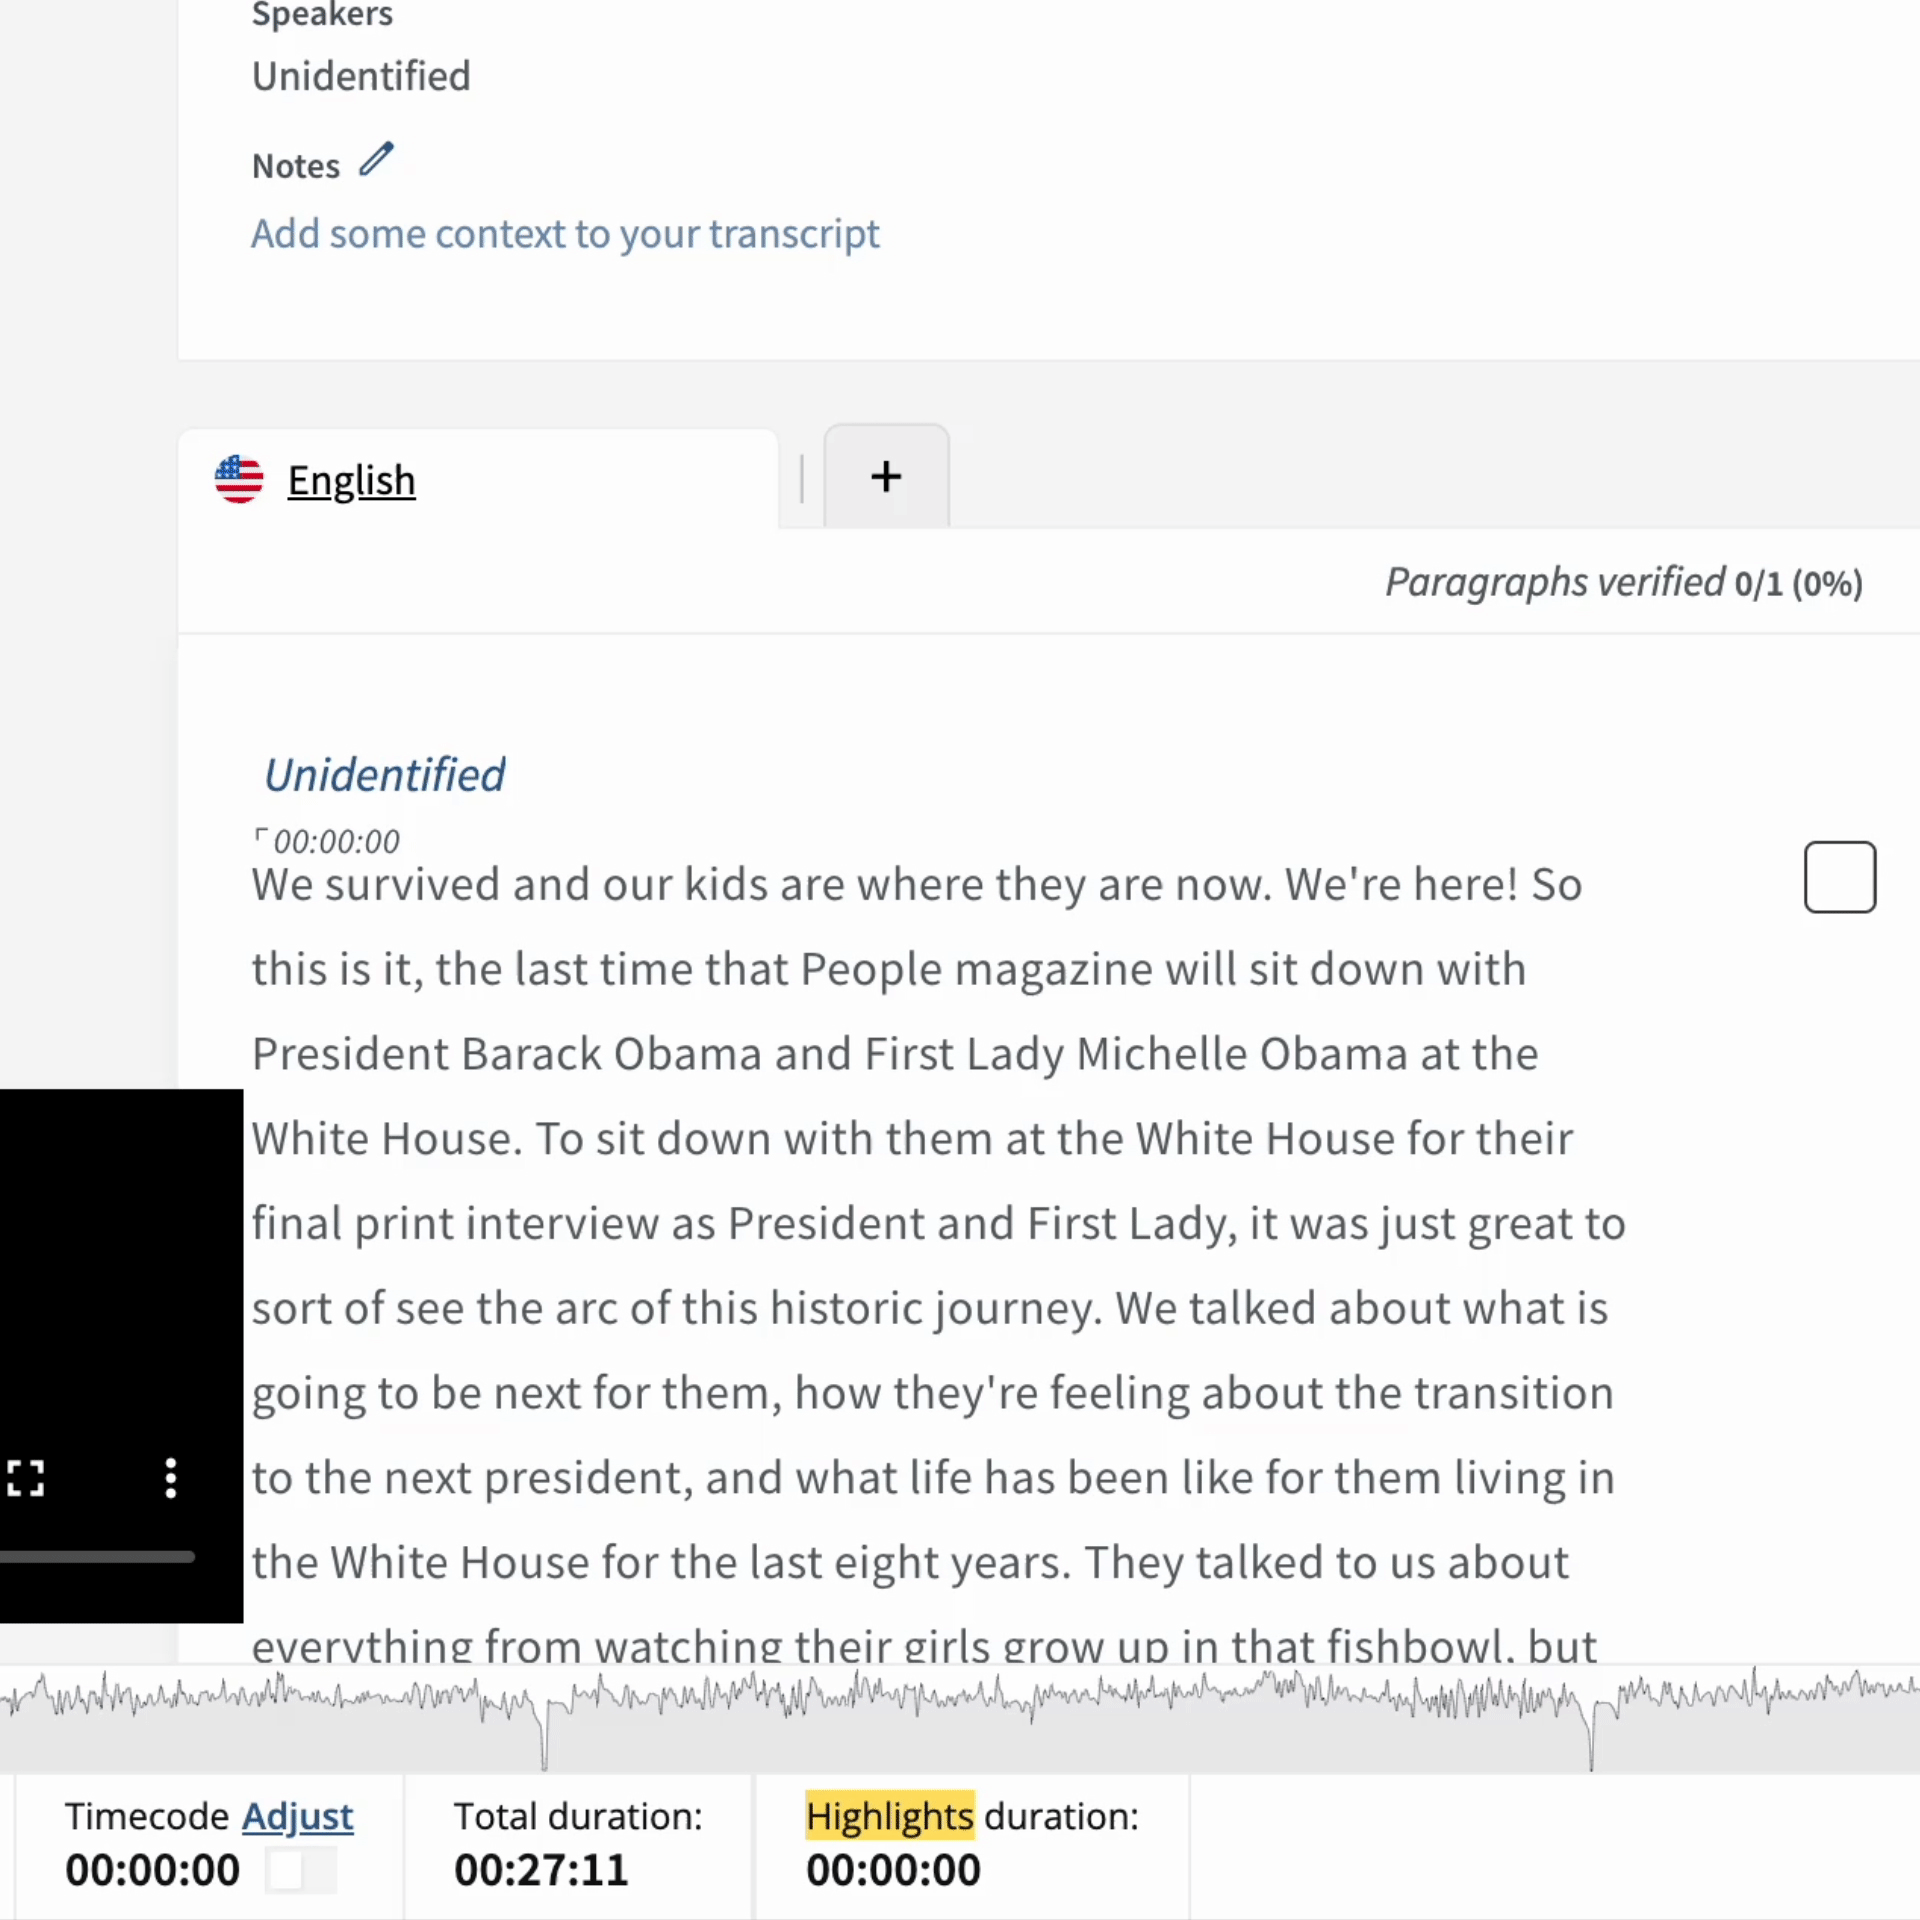
Task: Check the paragraph verified checkbox
Action: click(1839, 877)
